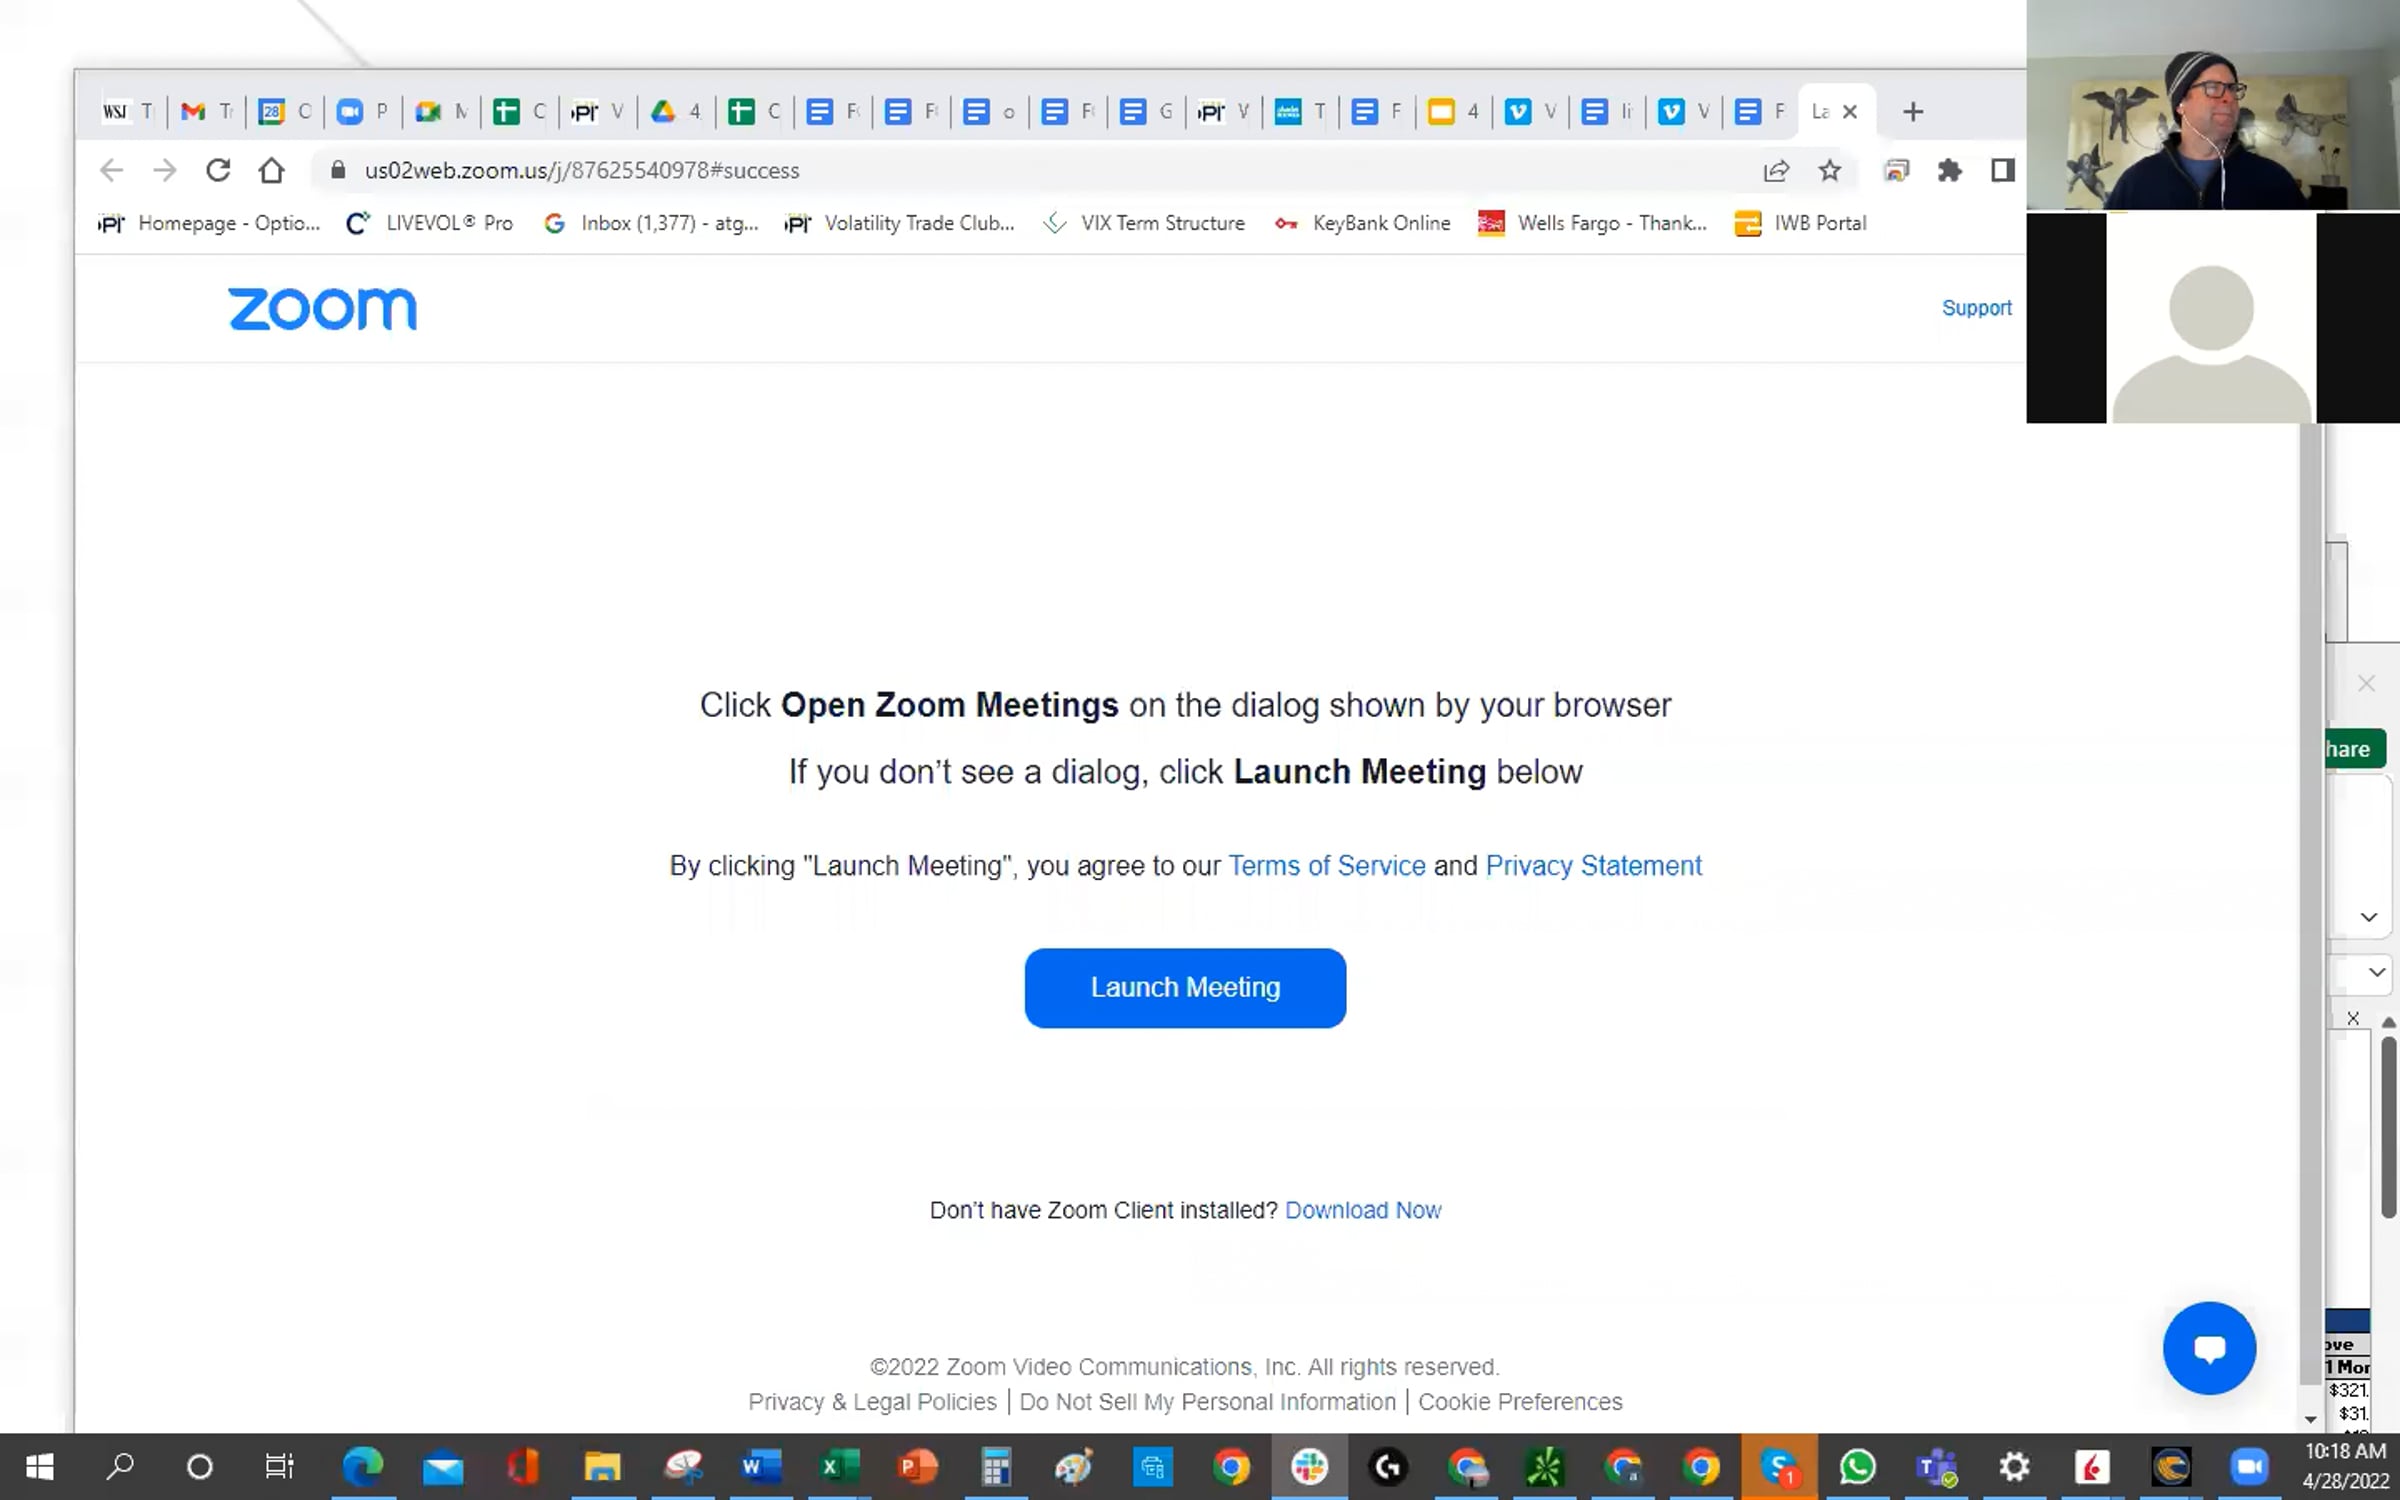Open Excel from the taskbar

point(838,1467)
